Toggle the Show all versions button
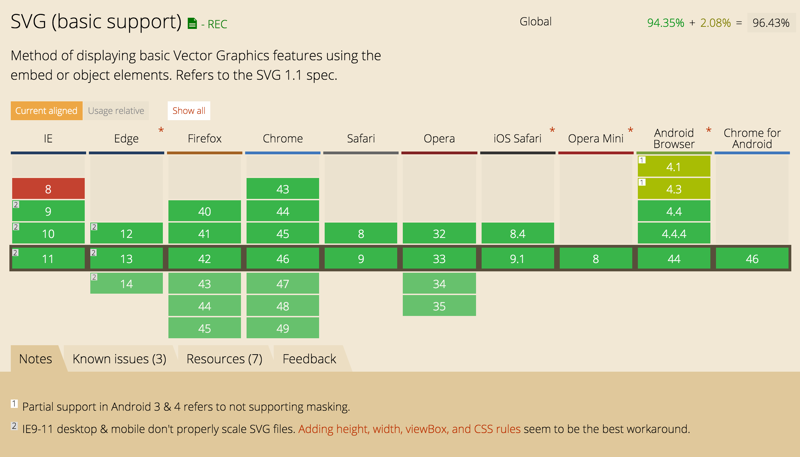The width and height of the screenshot is (800, 457). coord(189,111)
